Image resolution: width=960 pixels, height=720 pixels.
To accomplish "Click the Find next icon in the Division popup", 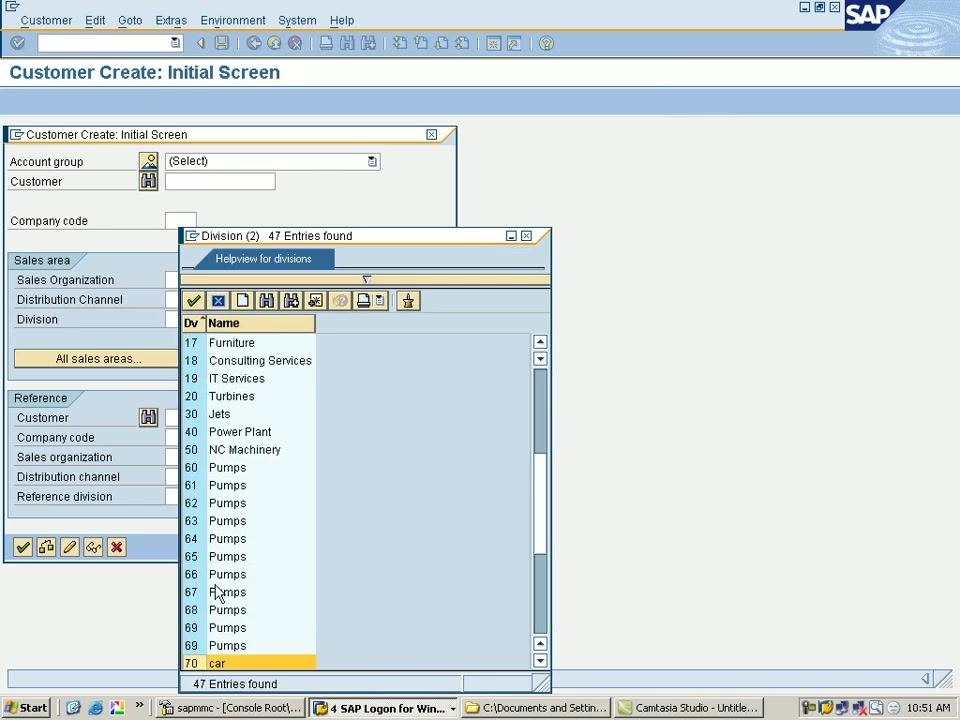I will 291,301.
